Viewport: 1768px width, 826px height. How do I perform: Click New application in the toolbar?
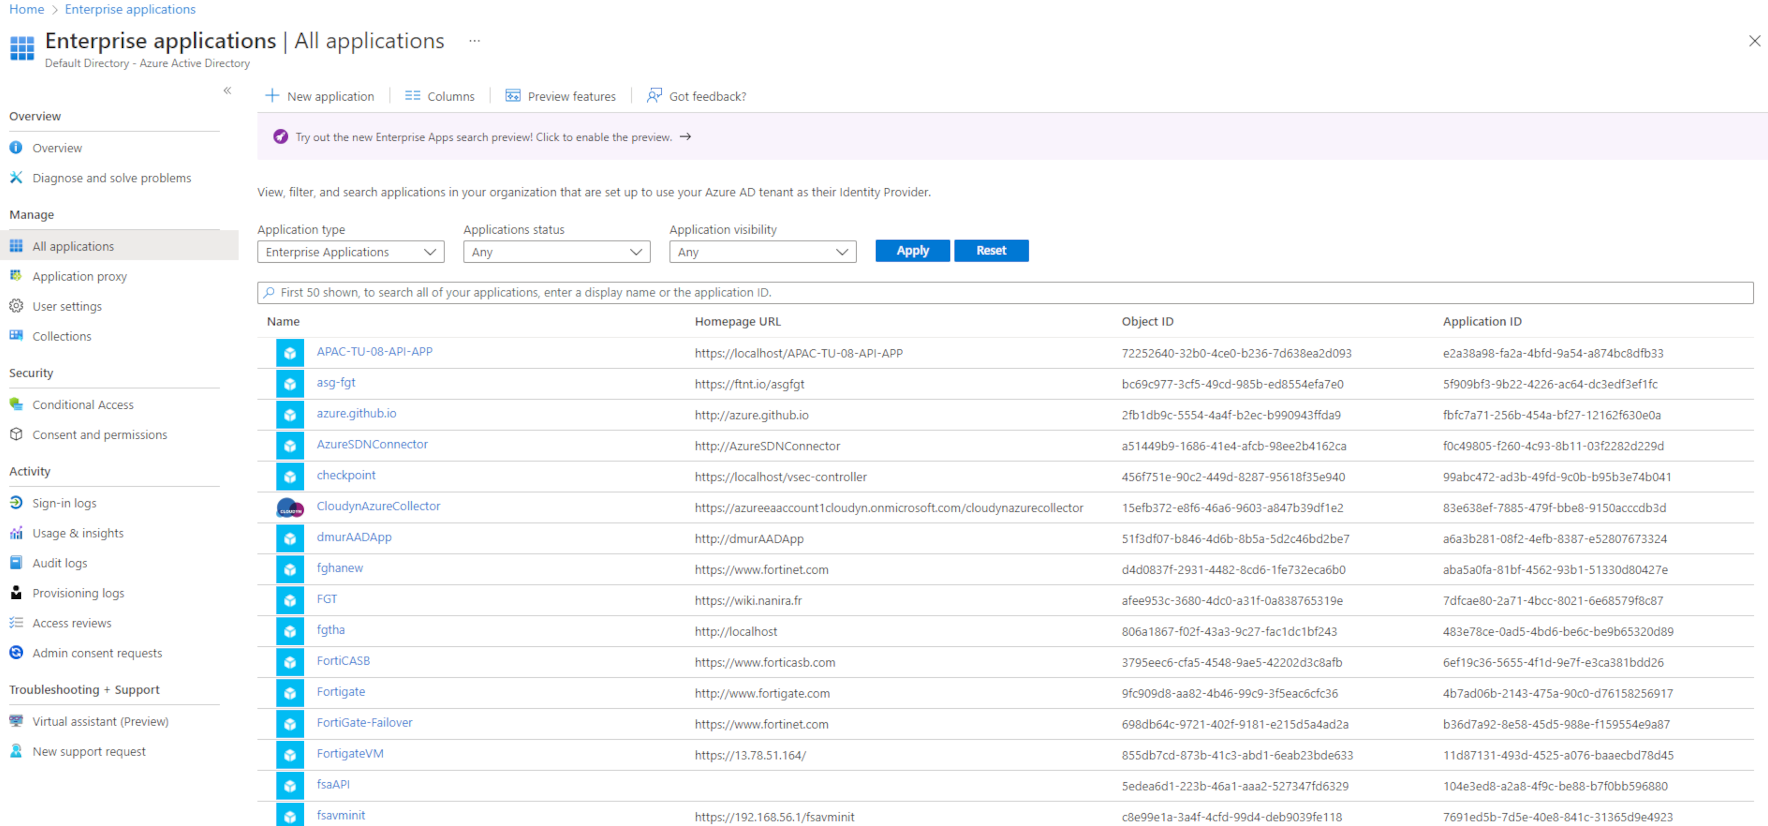[320, 96]
